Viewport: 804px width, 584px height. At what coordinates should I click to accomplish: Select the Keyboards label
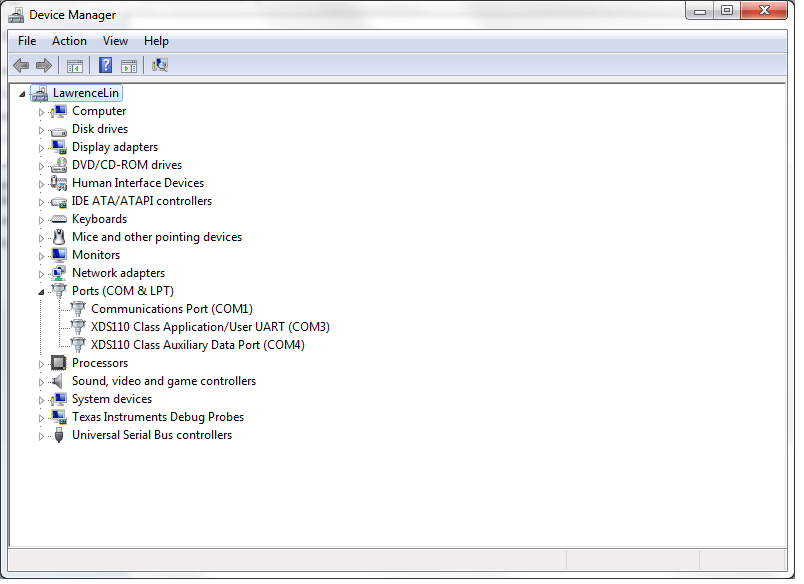[x=99, y=219]
